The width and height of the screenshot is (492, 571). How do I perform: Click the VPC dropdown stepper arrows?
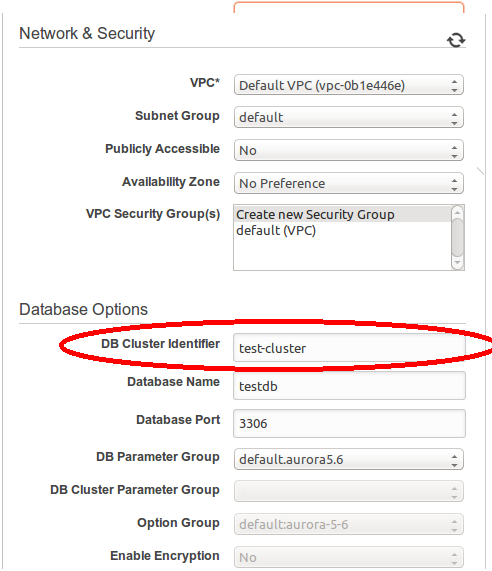point(454,86)
